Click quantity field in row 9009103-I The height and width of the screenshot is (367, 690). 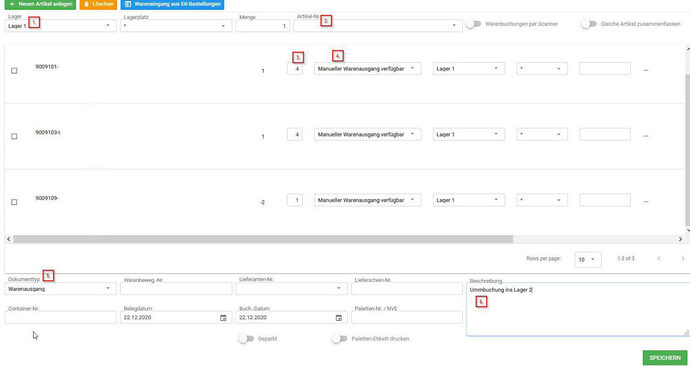(x=295, y=134)
